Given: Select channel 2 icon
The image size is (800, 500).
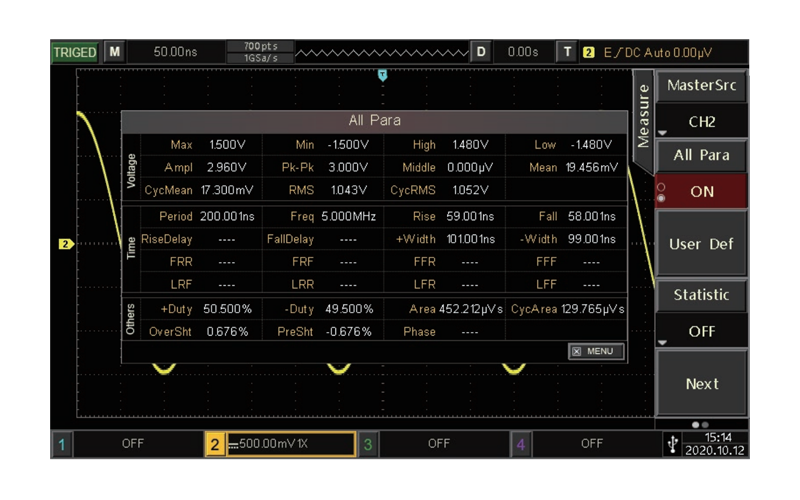Looking at the screenshot, I should (215, 444).
